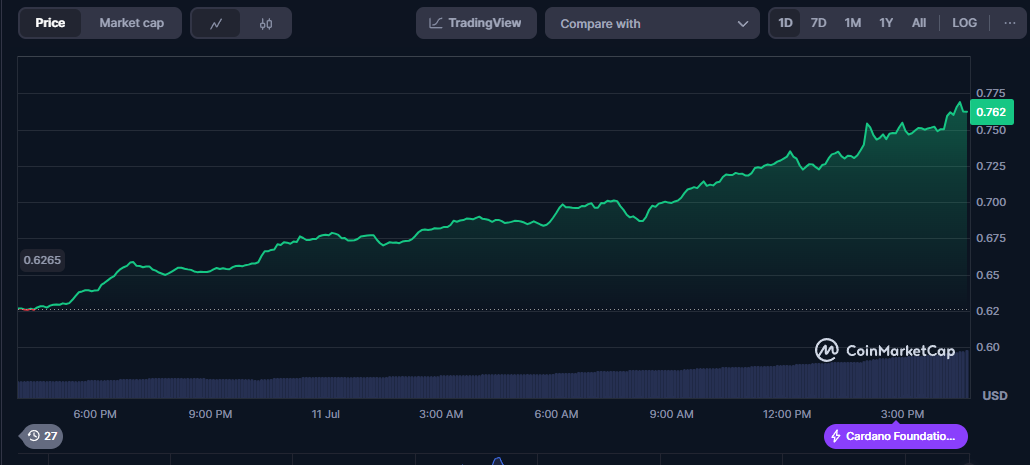Viewport: 1030px width, 465px height.
Task: Click the current price label 0.762
Action: pos(991,112)
